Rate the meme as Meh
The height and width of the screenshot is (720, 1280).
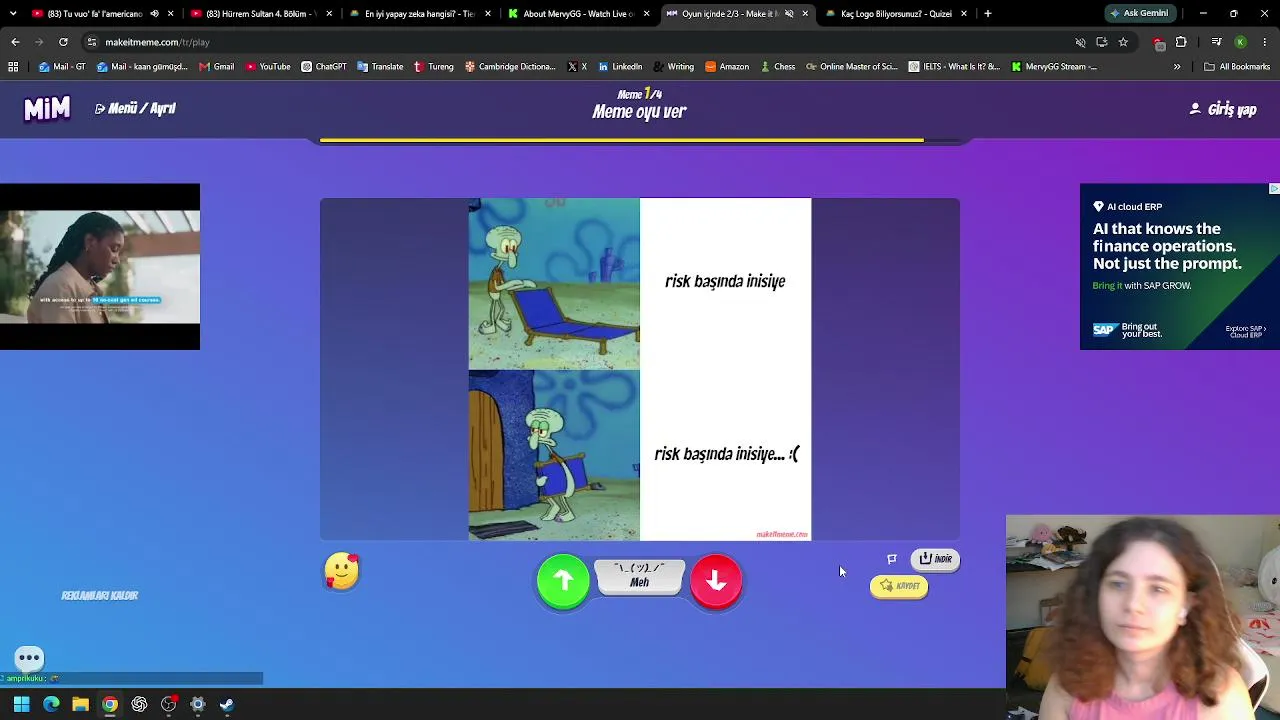(x=640, y=576)
